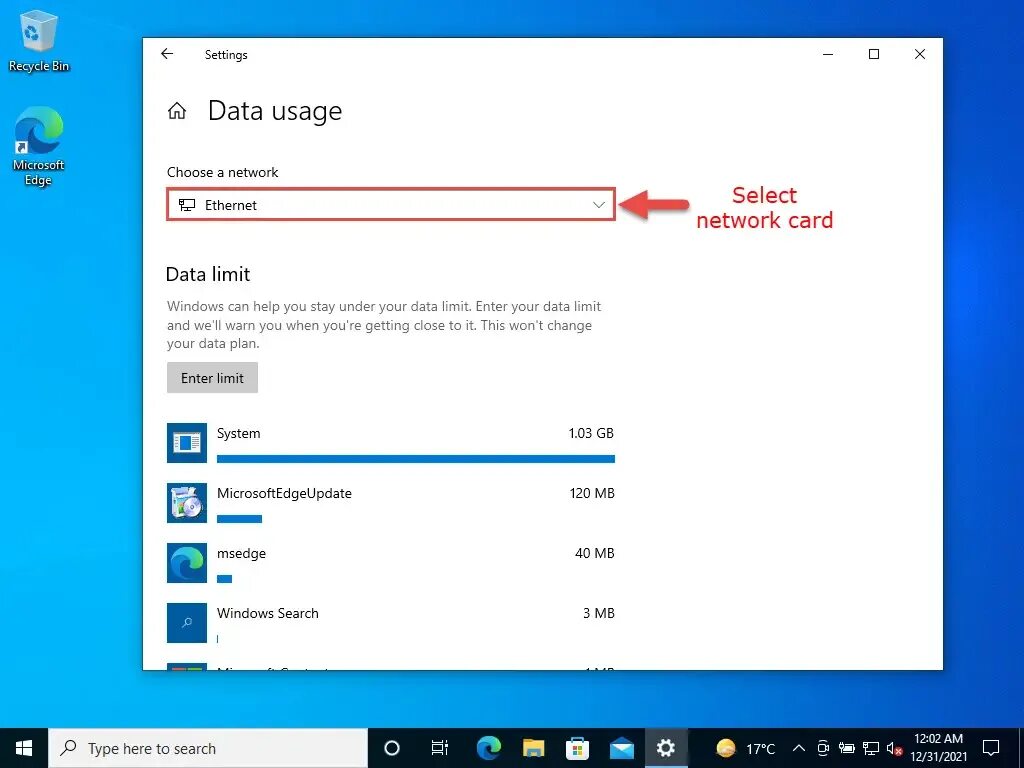Click the MicrosoftEdgeUpdate app icon
The image size is (1024, 768).
coord(186,503)
